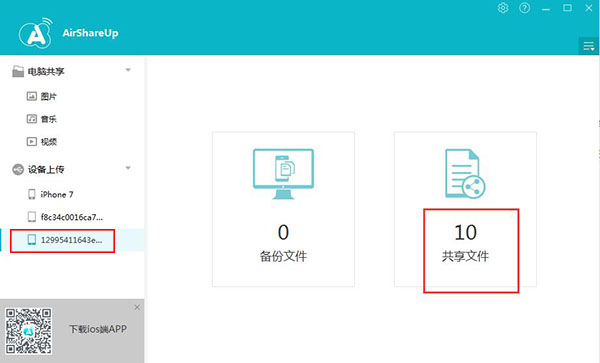Screen dimensions: 600x363
Task: Click the AirShareUp logo icon
Action: tap(35, 33)
